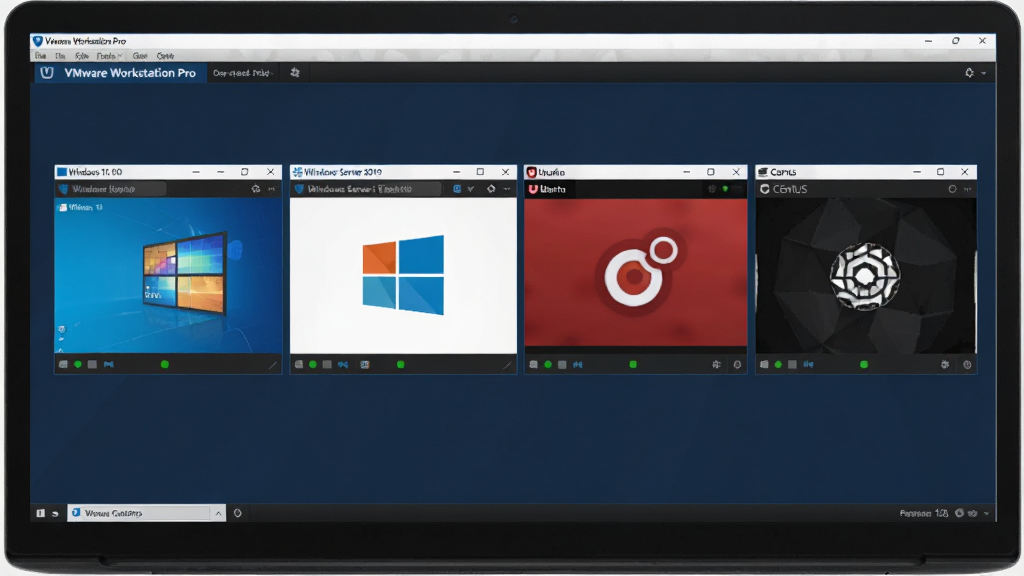Click the gear icon in the Windows Server VM toolbar

click(x=491, y=189)
